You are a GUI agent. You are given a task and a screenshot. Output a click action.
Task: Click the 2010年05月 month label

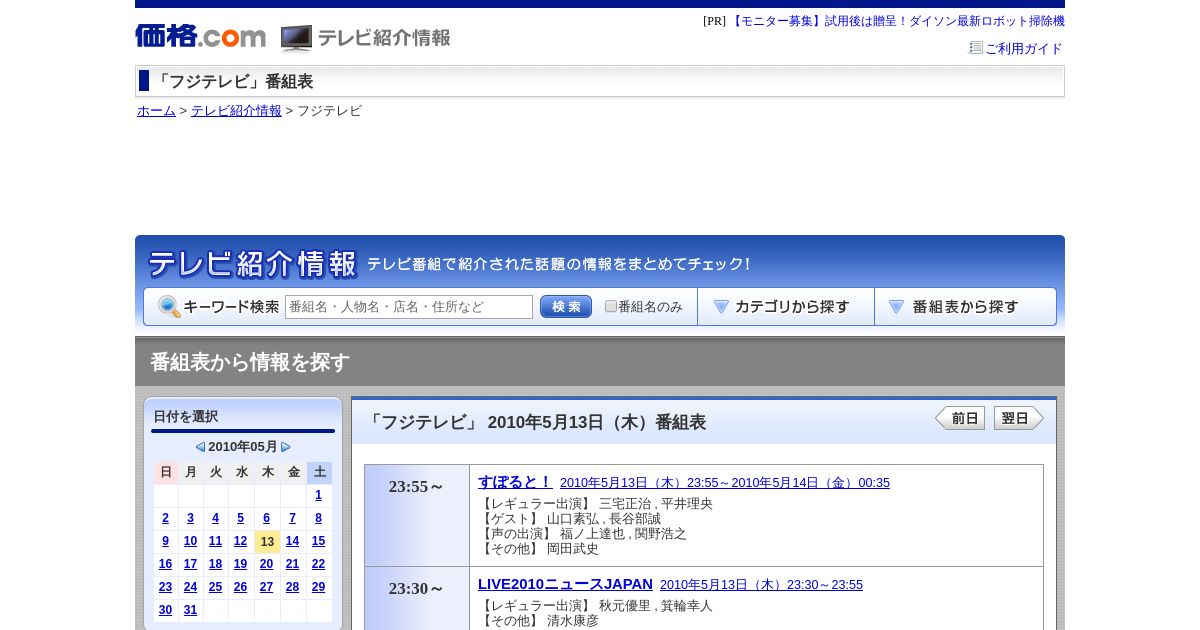tap(243, 447)
